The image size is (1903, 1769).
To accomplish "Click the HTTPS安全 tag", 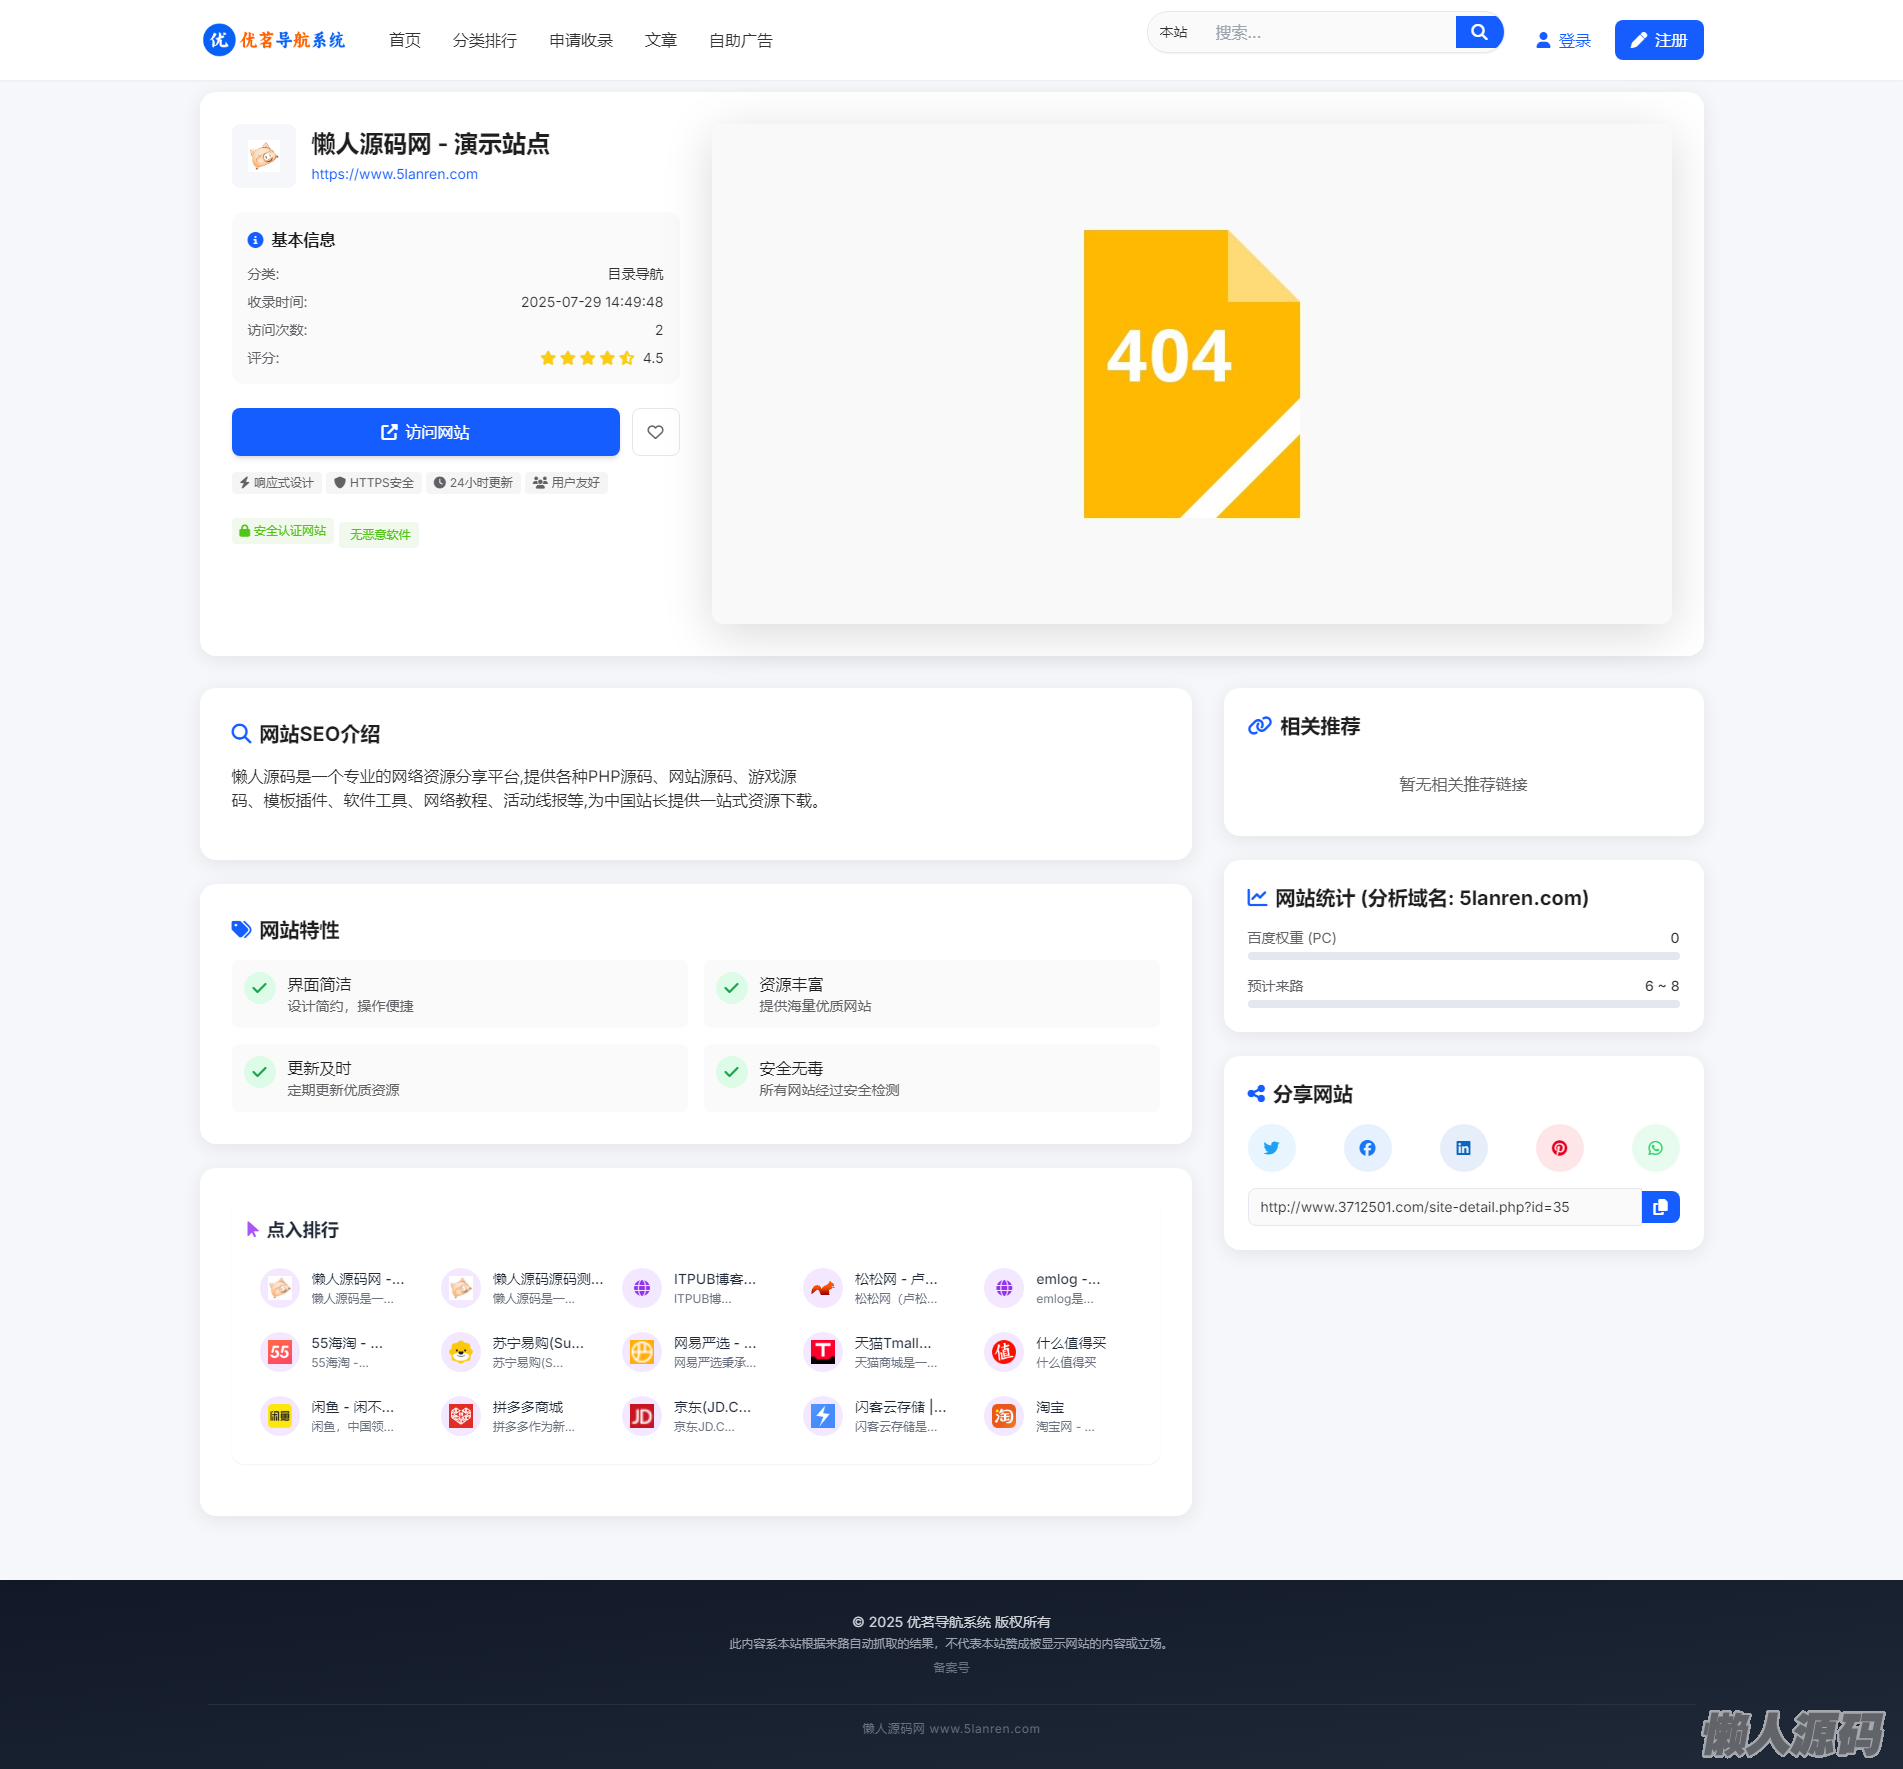I will (374, 483).
